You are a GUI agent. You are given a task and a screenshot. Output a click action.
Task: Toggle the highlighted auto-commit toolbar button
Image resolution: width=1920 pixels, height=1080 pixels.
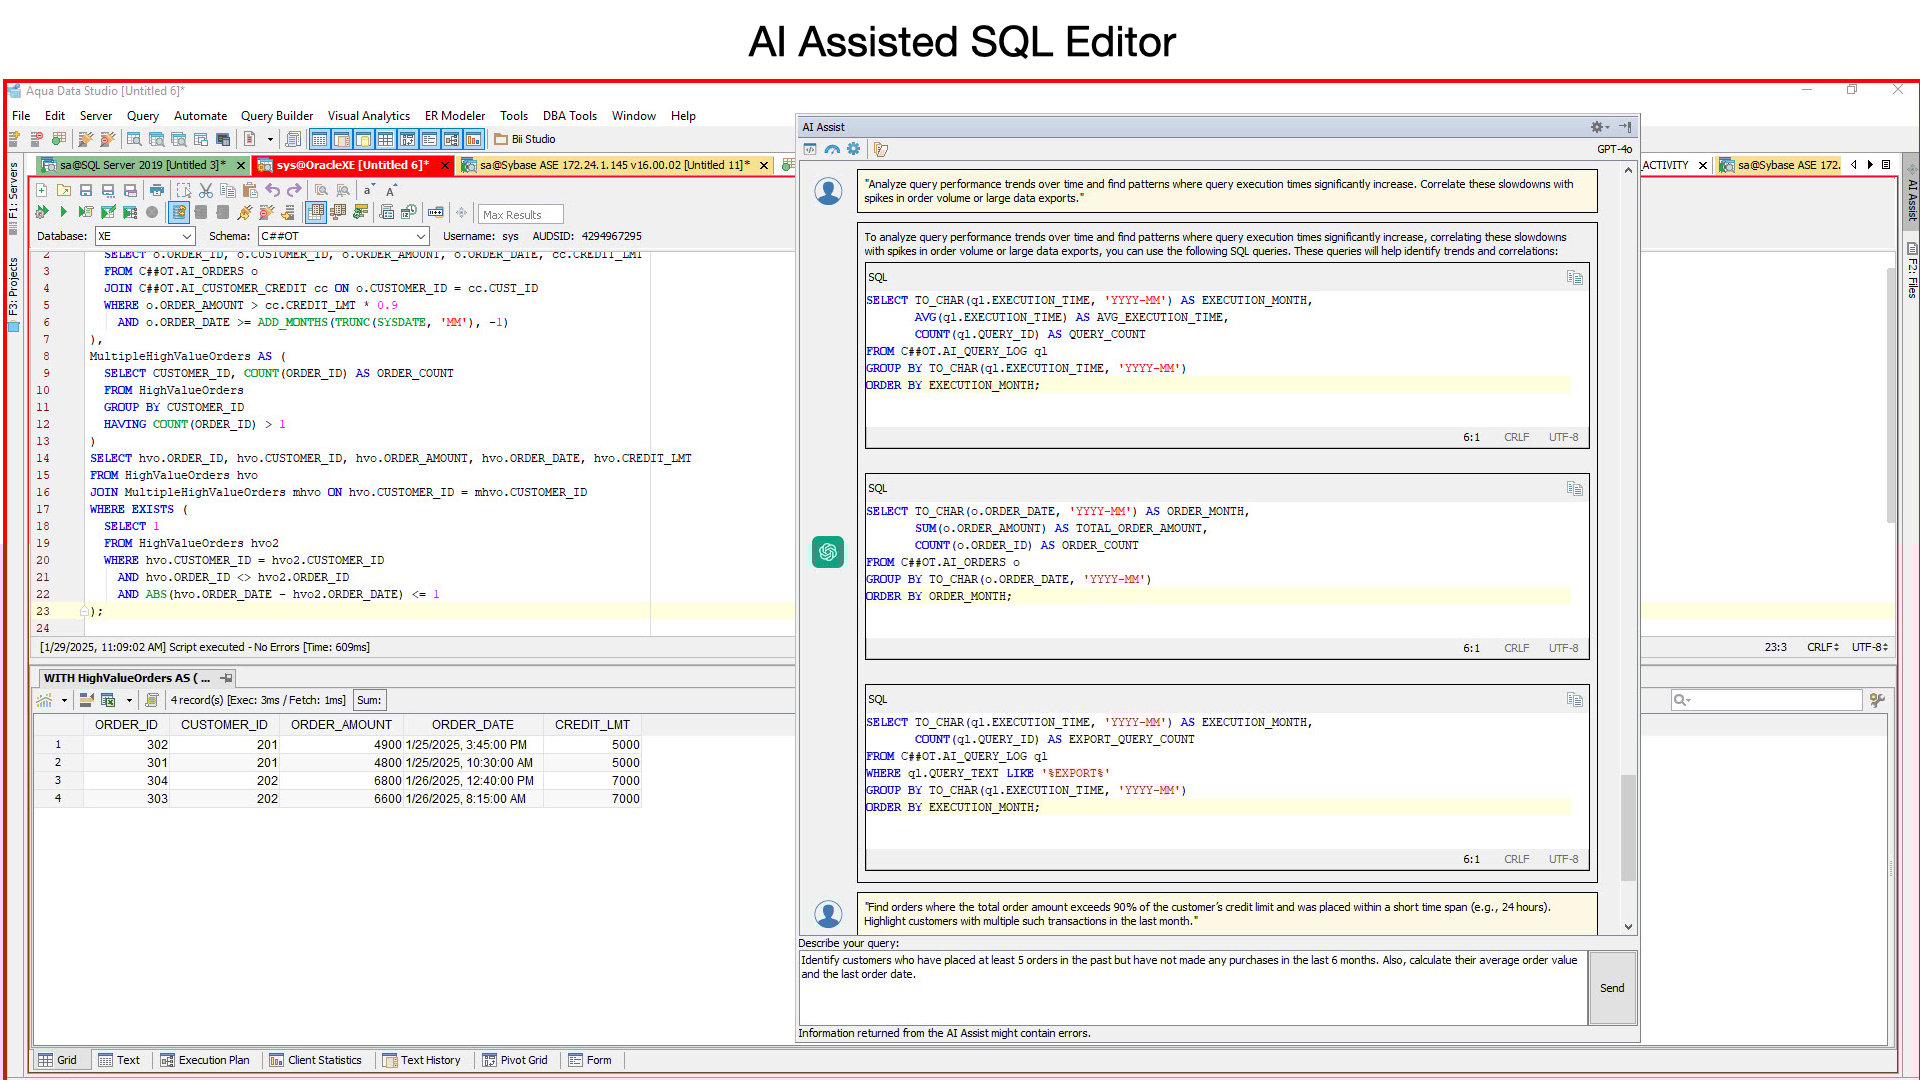pyautogui.click(x=179, y=212)
